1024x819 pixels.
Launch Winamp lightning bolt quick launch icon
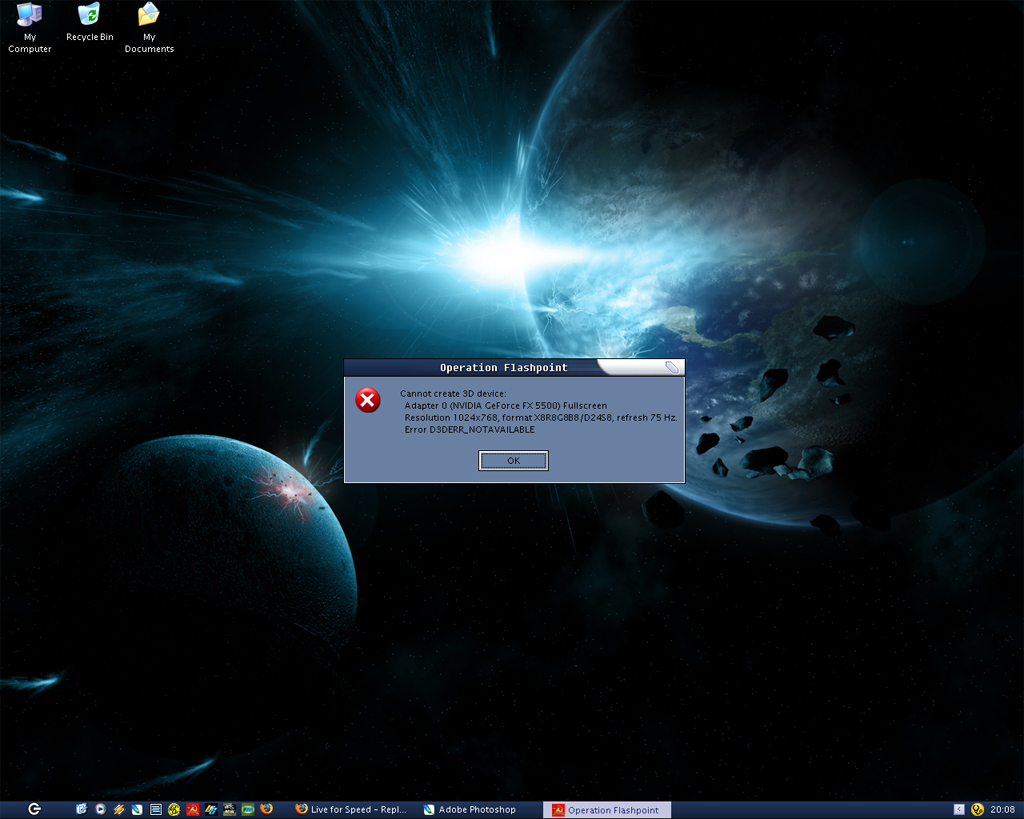(x=119, y=809)
